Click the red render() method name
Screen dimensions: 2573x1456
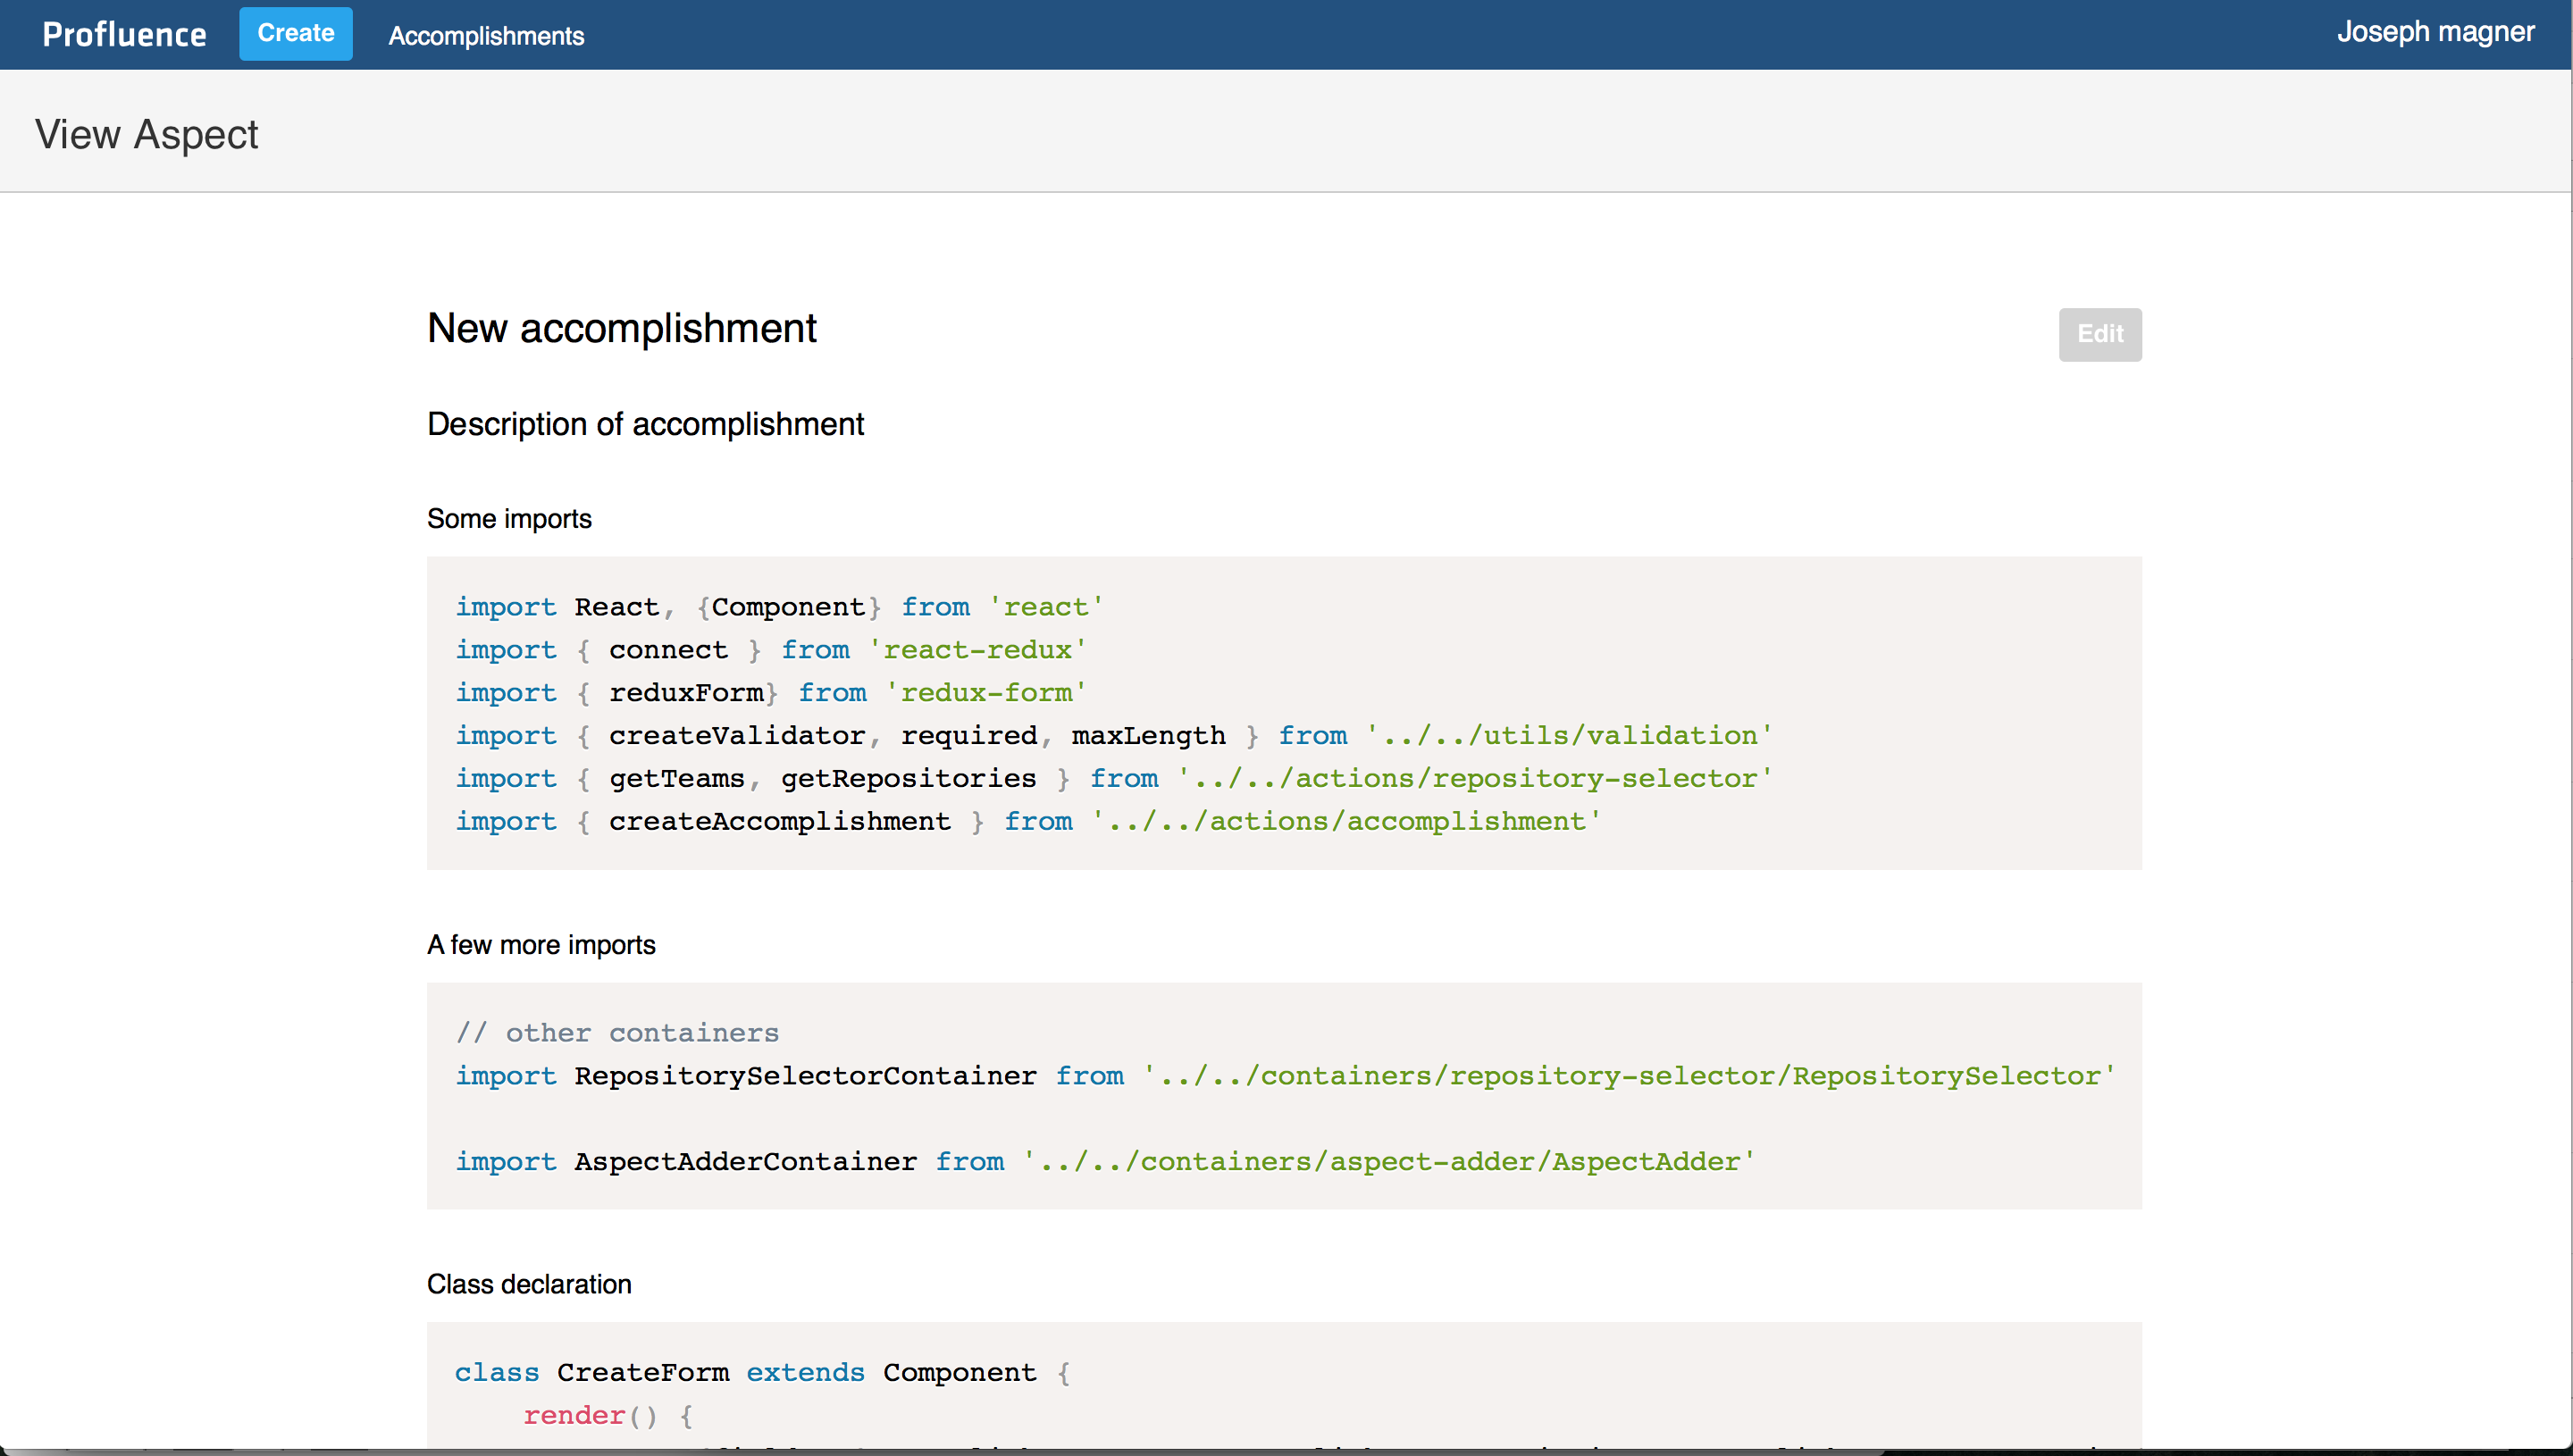[574, 1416]
